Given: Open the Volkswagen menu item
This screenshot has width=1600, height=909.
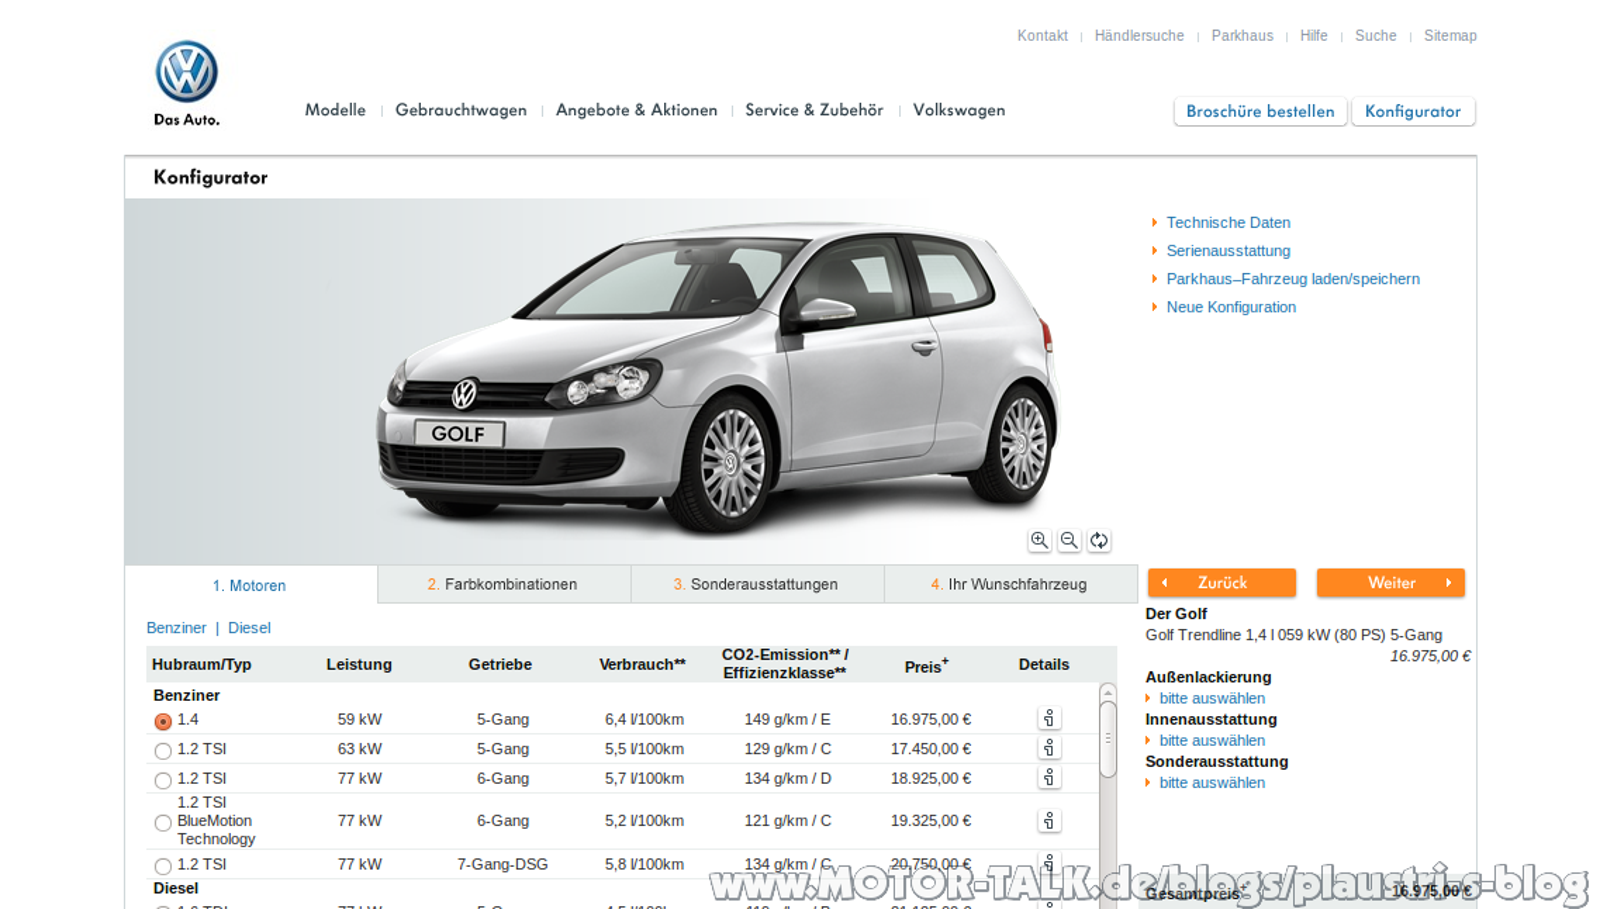Looking at the screenshot, I should [x=959, y=110].
